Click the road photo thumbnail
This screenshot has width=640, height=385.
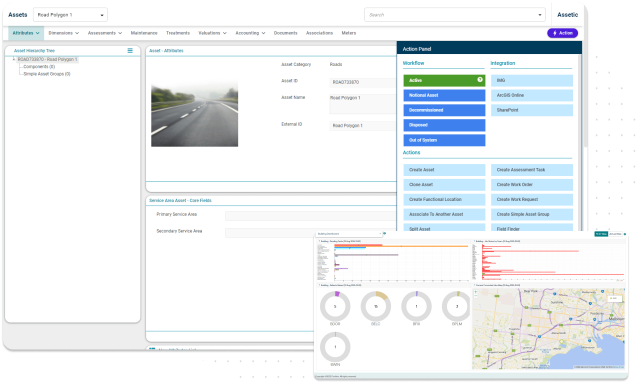point(194,114)
